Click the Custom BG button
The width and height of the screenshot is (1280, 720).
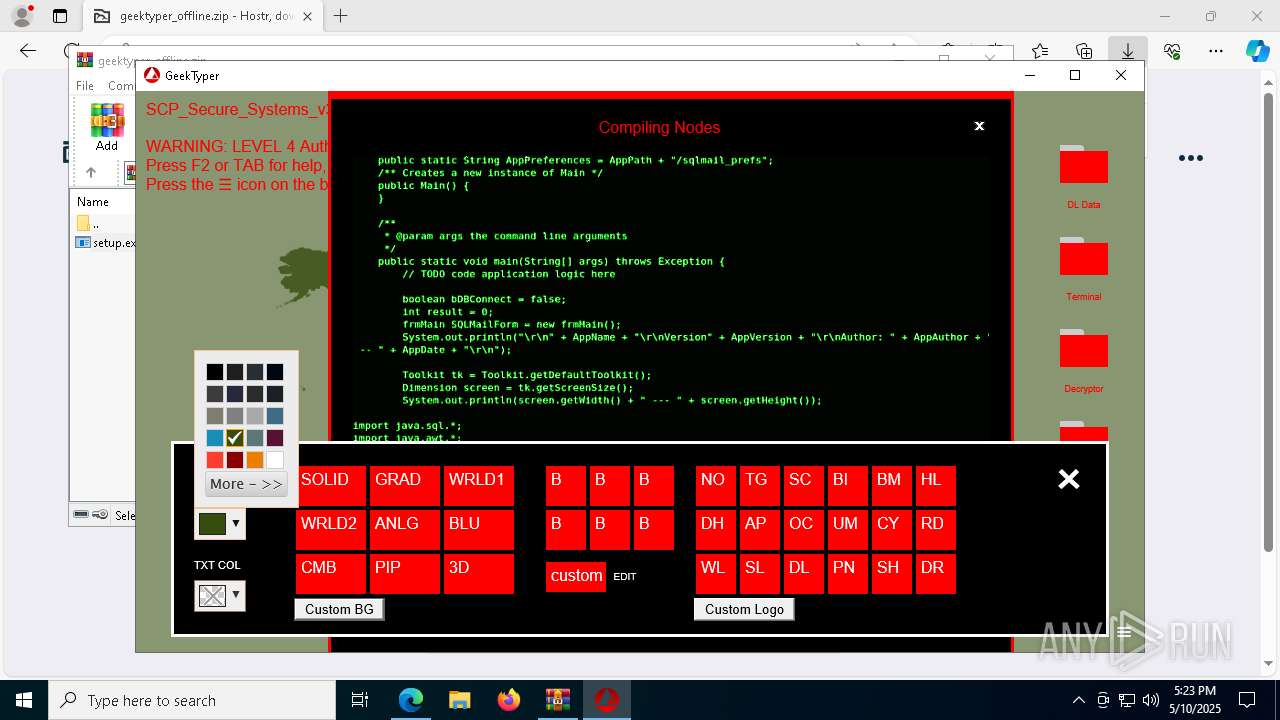[339, 609]
